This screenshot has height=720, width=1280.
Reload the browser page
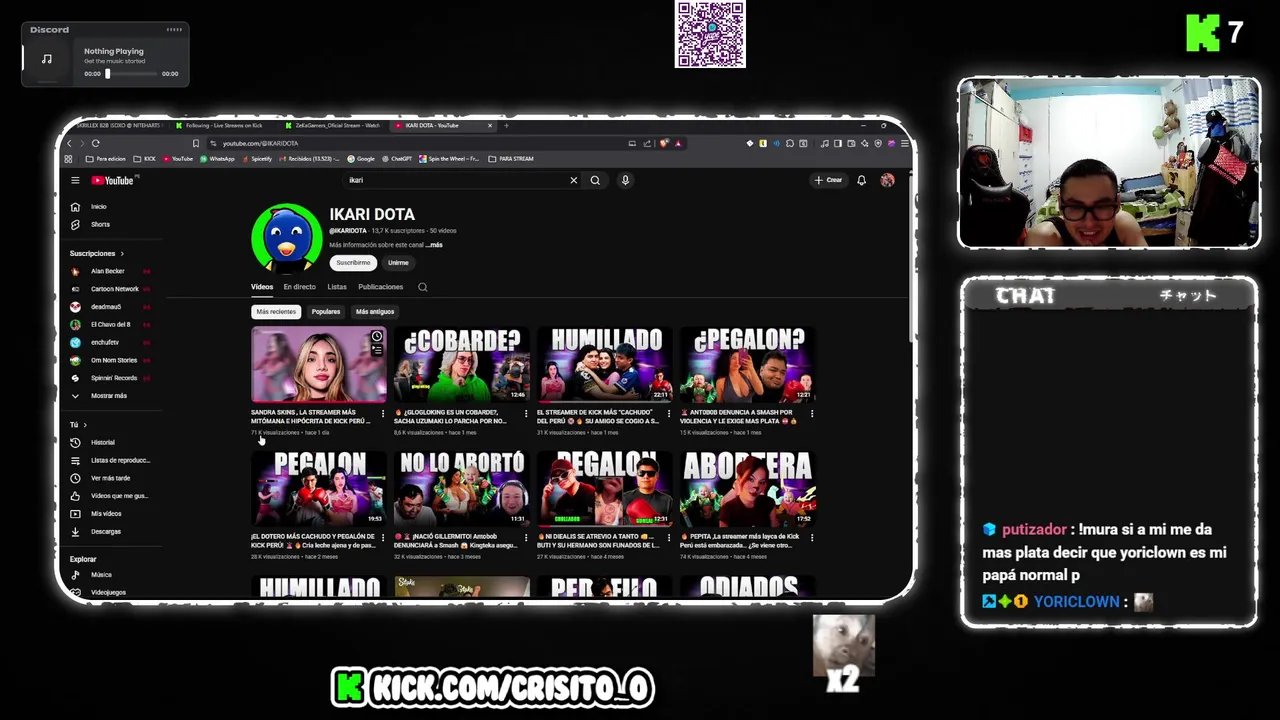95,143
